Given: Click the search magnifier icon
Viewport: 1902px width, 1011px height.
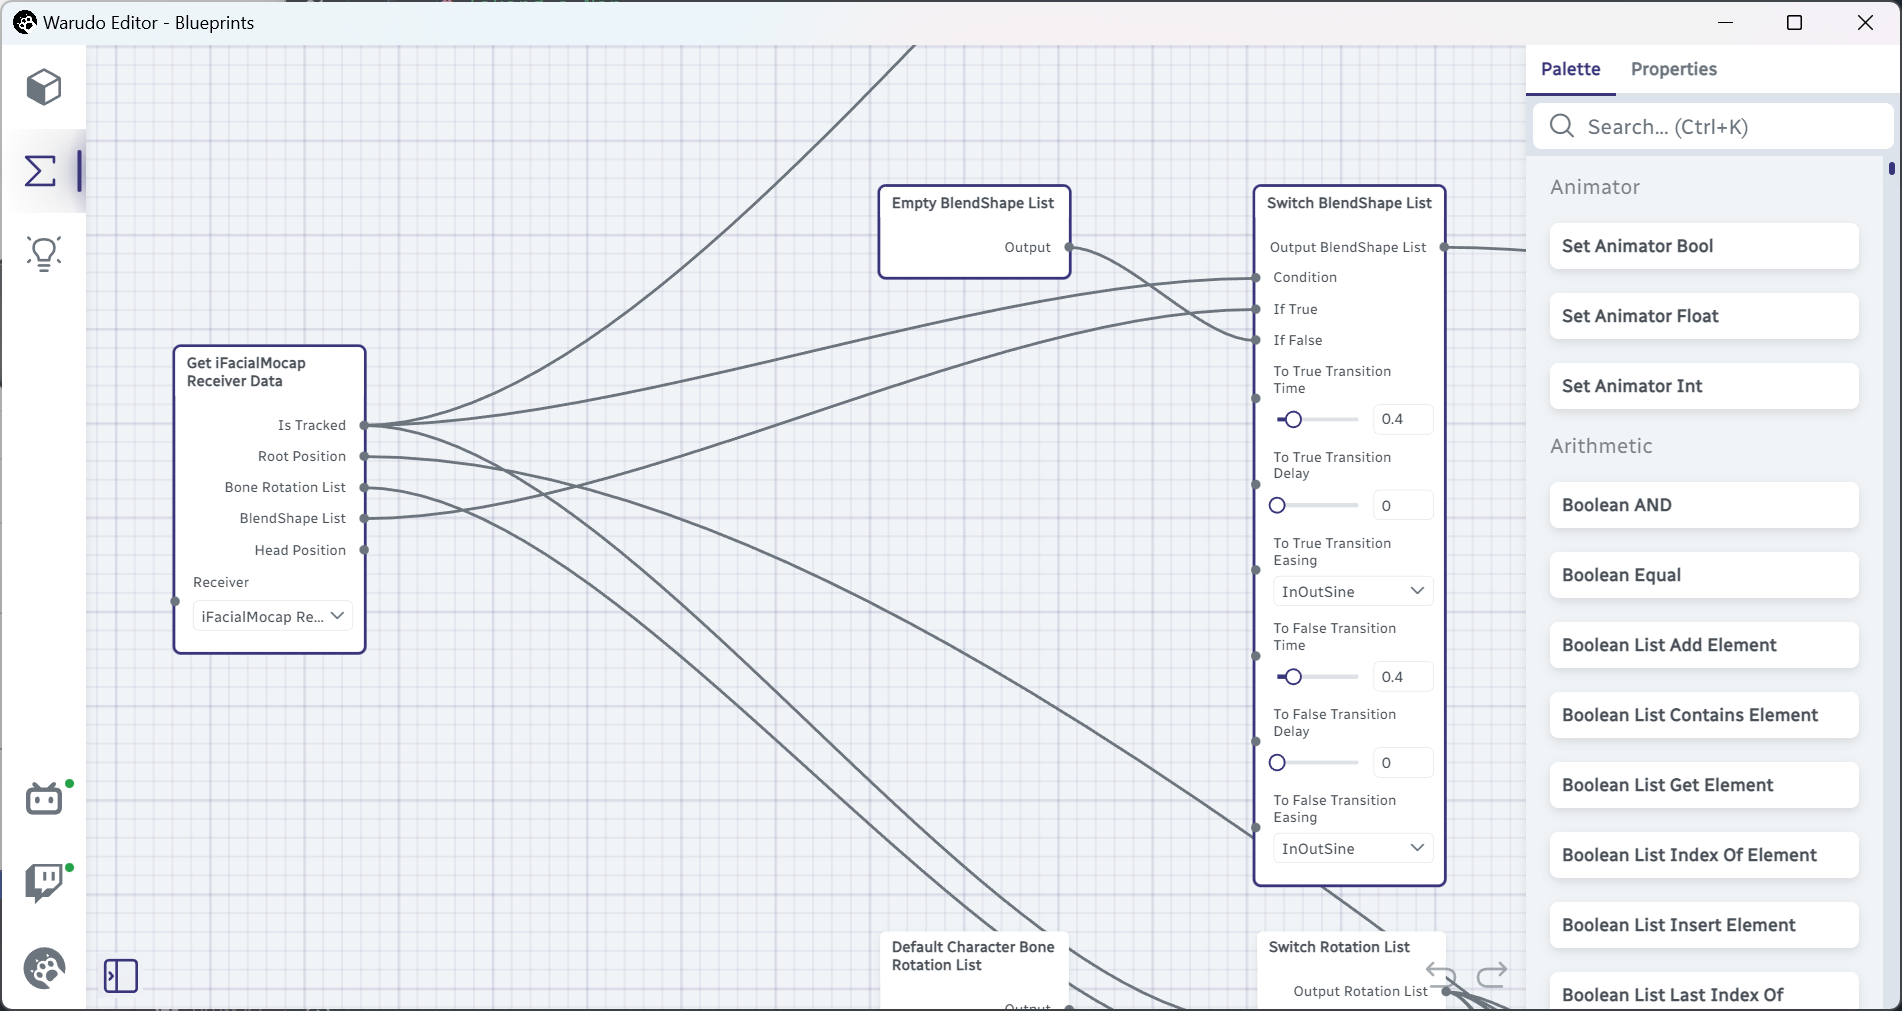Looking at the screenshot, I should [1561, 126].
